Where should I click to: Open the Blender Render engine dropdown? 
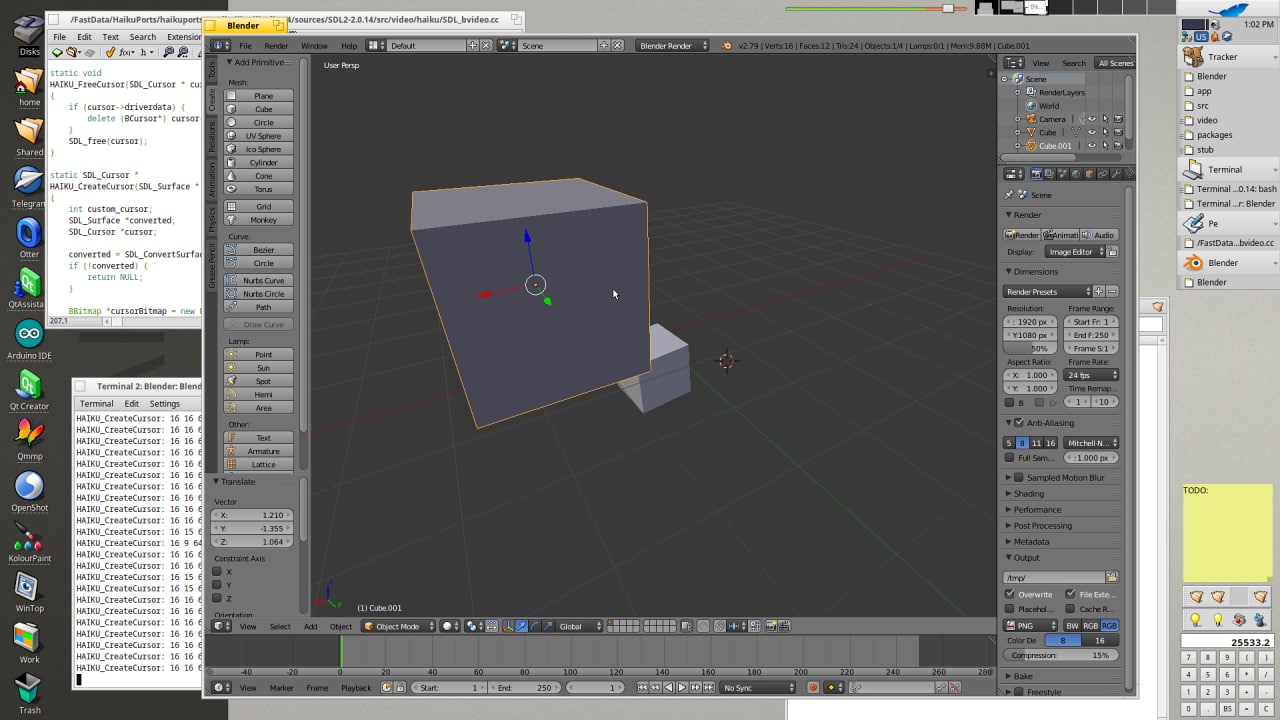pyautogui.click(x=672, y=46)
